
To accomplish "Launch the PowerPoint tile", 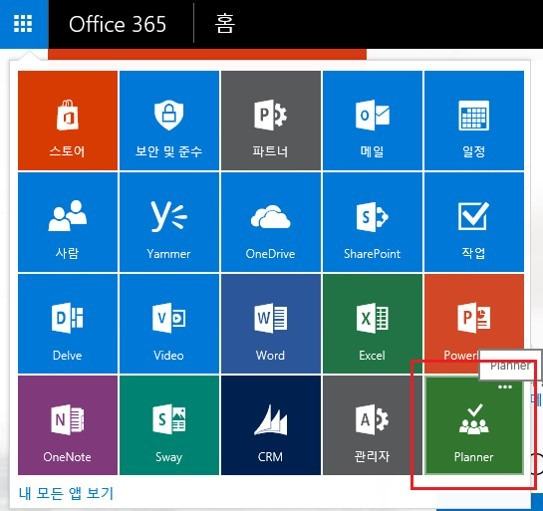I will pos(474,324).
